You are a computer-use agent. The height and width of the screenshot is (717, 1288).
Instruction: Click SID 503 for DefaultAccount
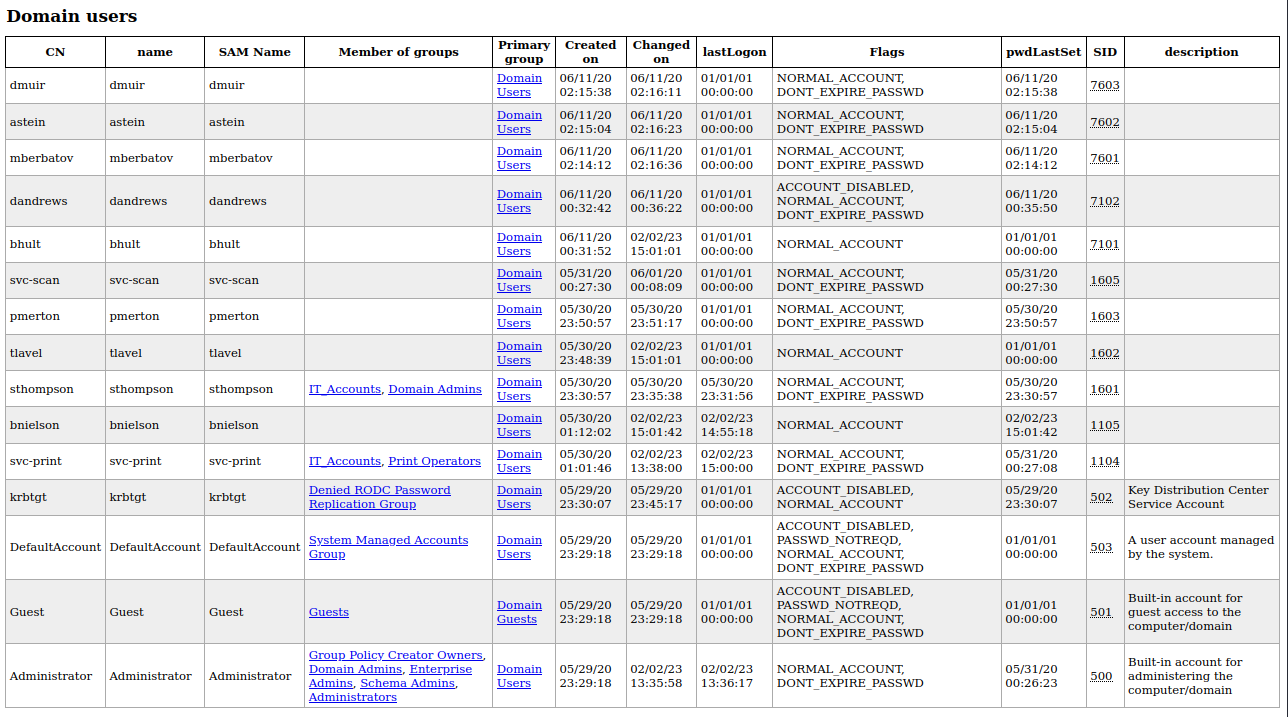click(x=1101, y=547)
